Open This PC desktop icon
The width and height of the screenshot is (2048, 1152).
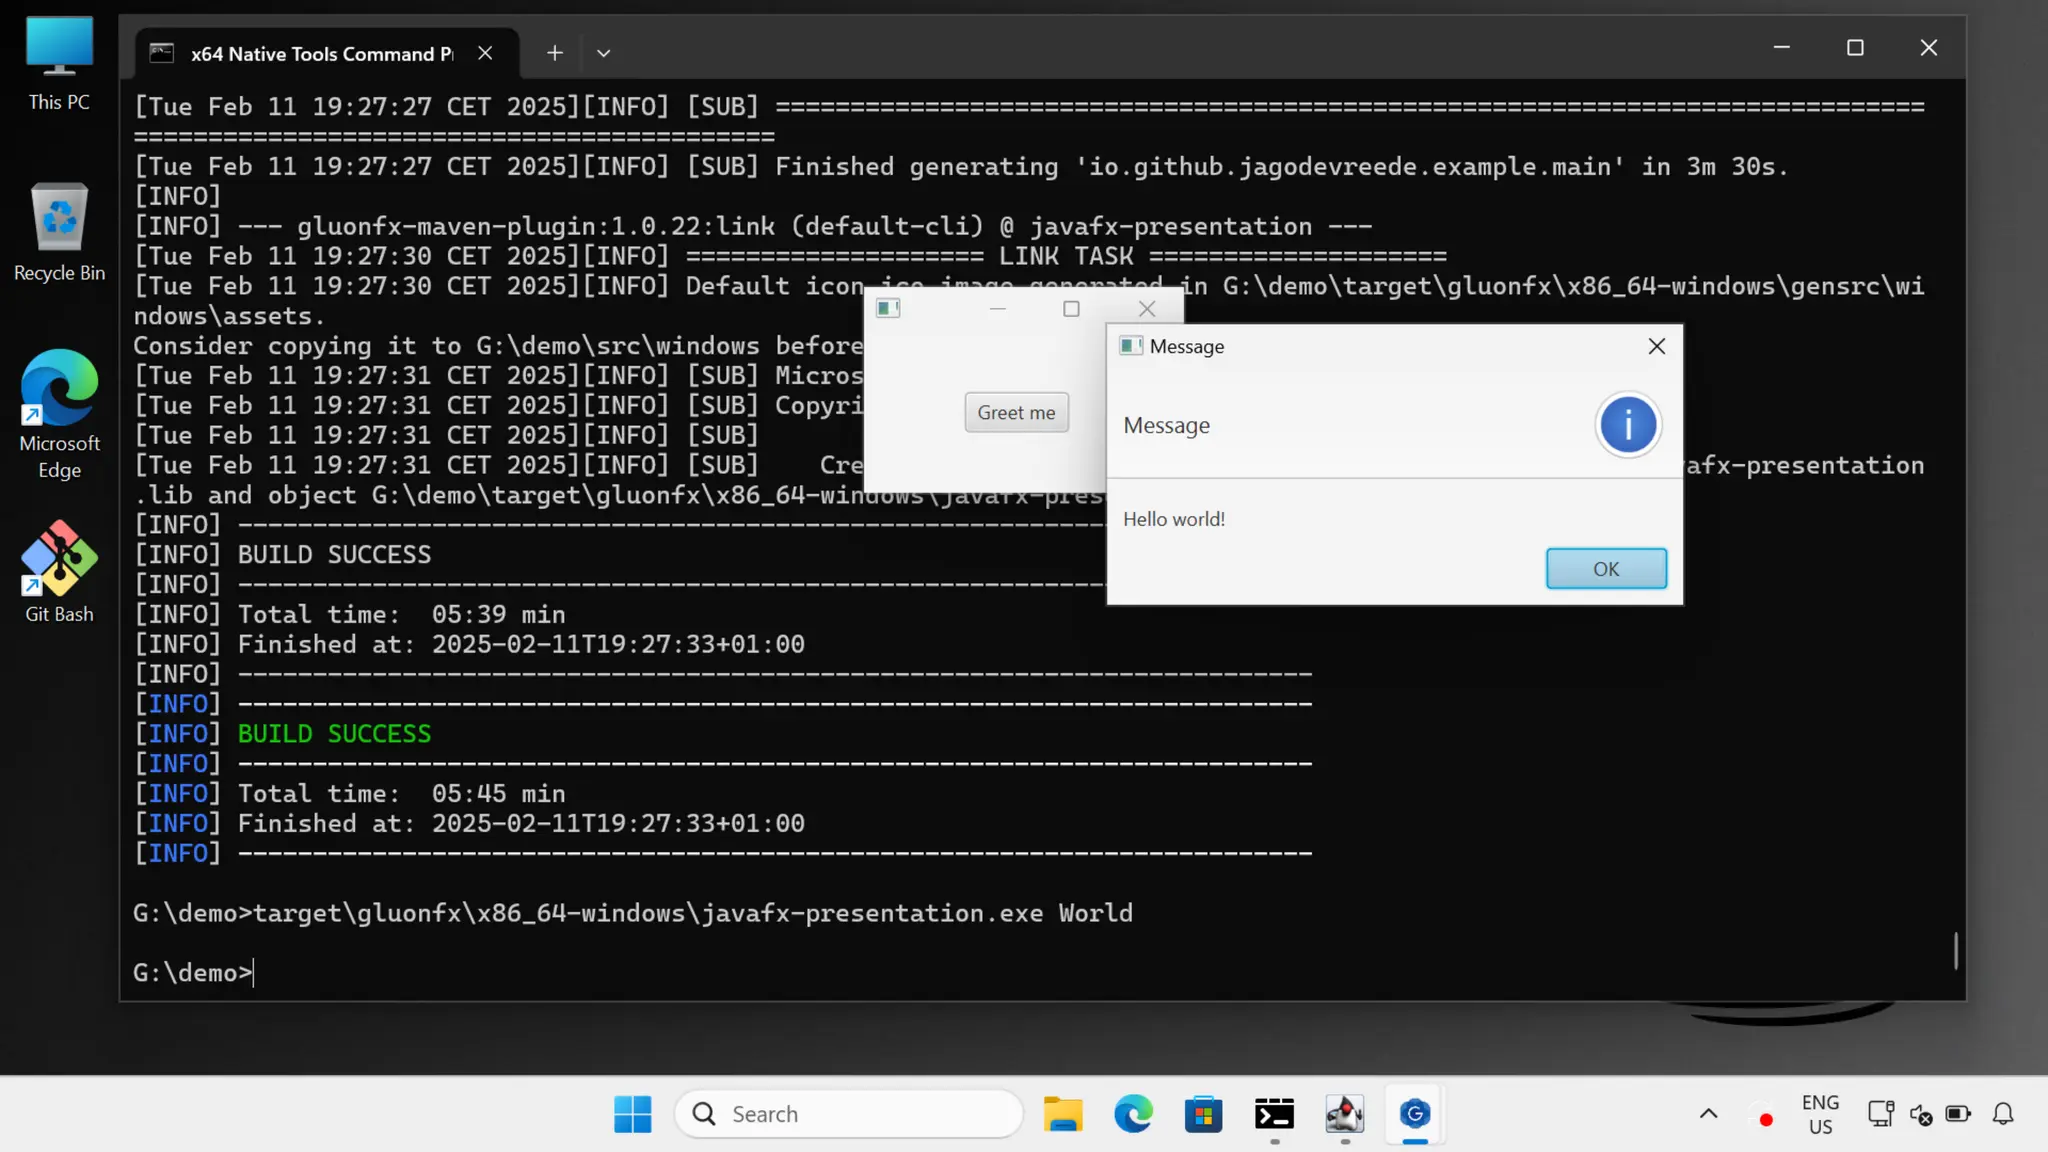point(59,62)
